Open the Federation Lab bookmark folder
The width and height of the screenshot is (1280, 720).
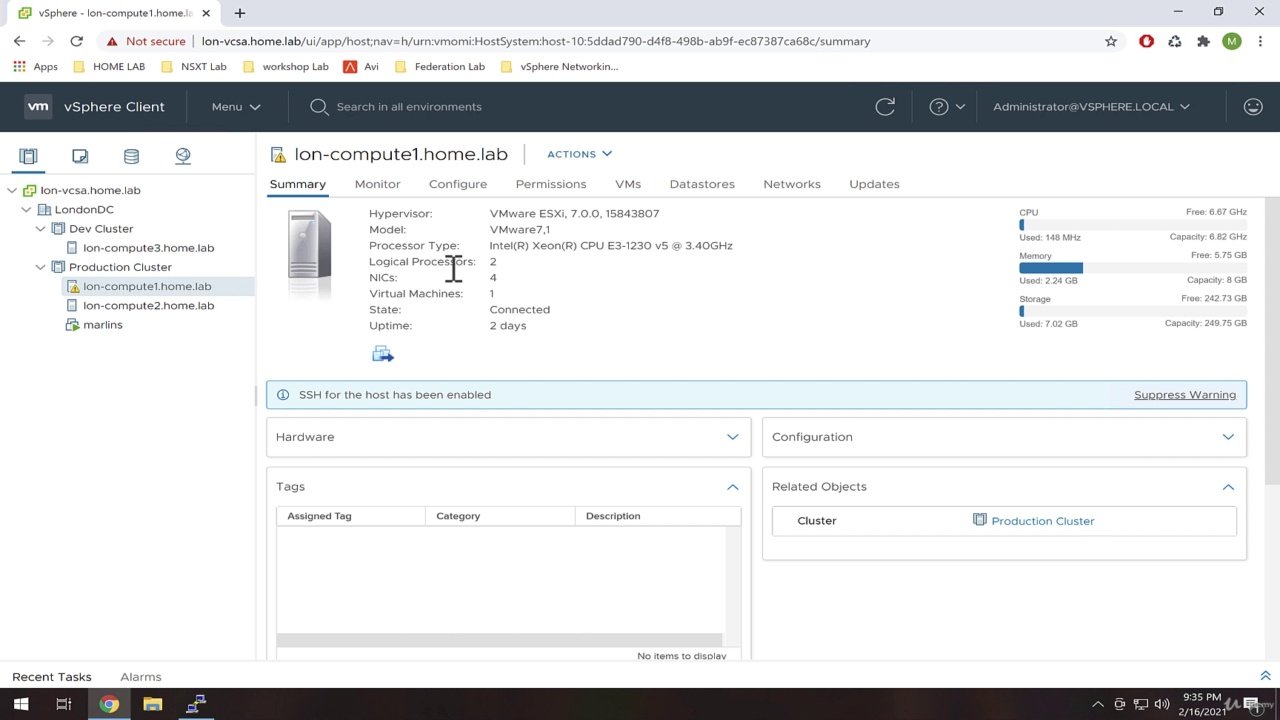(440, 67)
